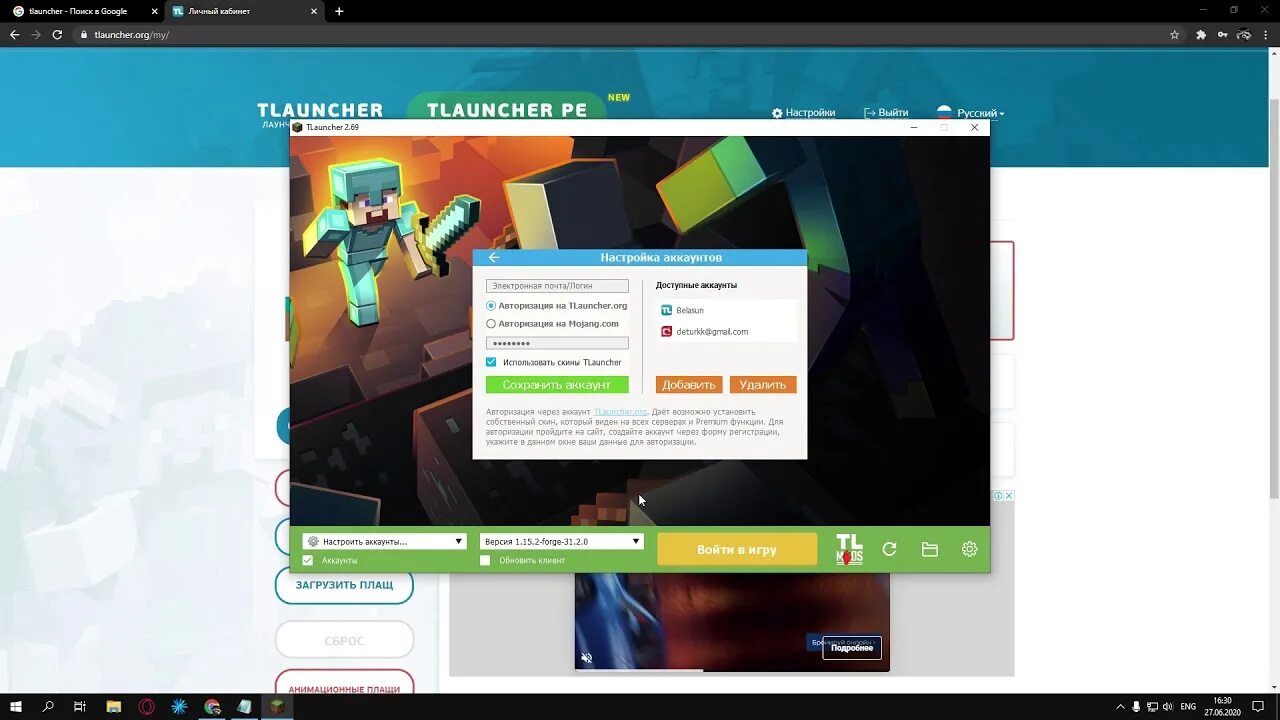Click the Войти в игру button
The image size is (1280, 720).
click(x=737, y=549)
